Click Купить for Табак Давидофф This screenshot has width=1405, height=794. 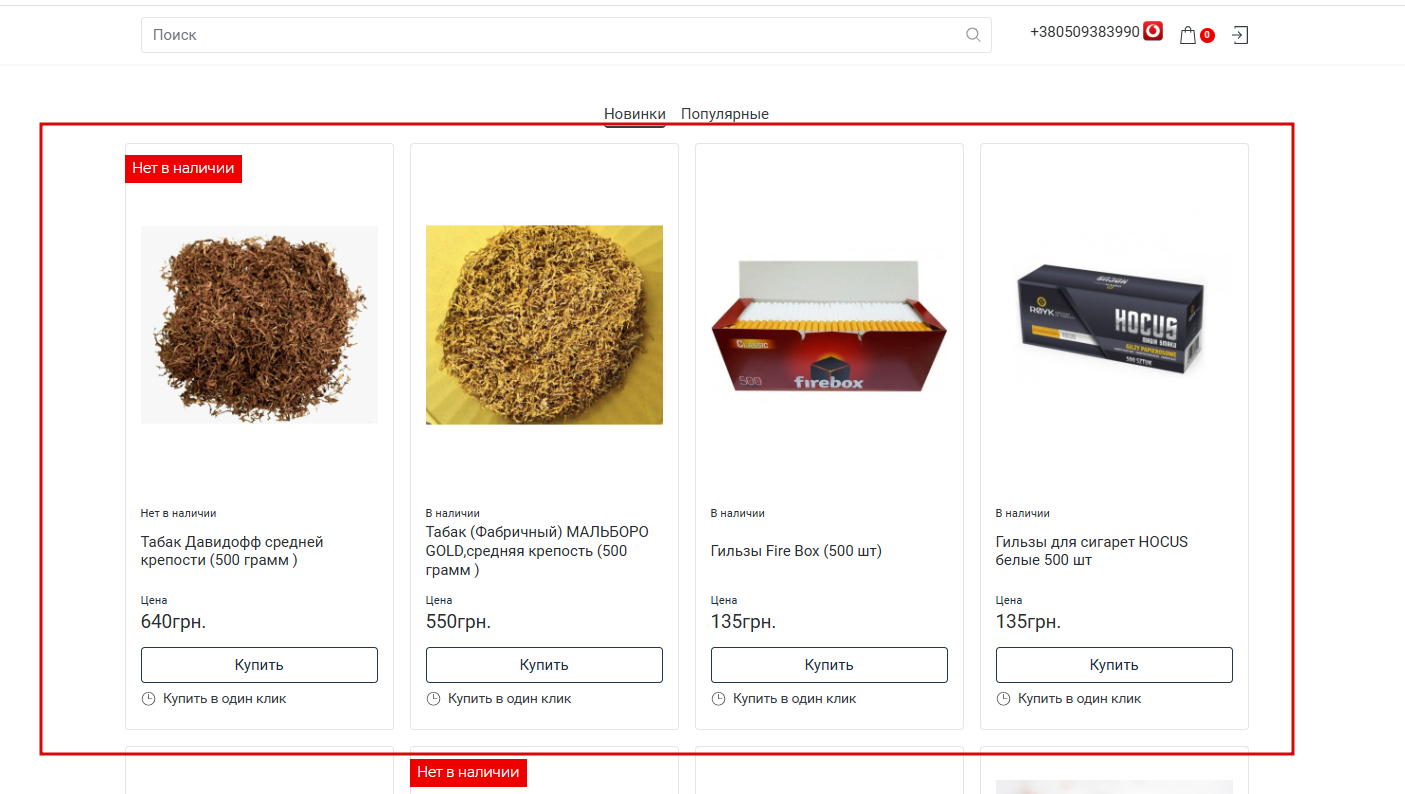(259, 665)
